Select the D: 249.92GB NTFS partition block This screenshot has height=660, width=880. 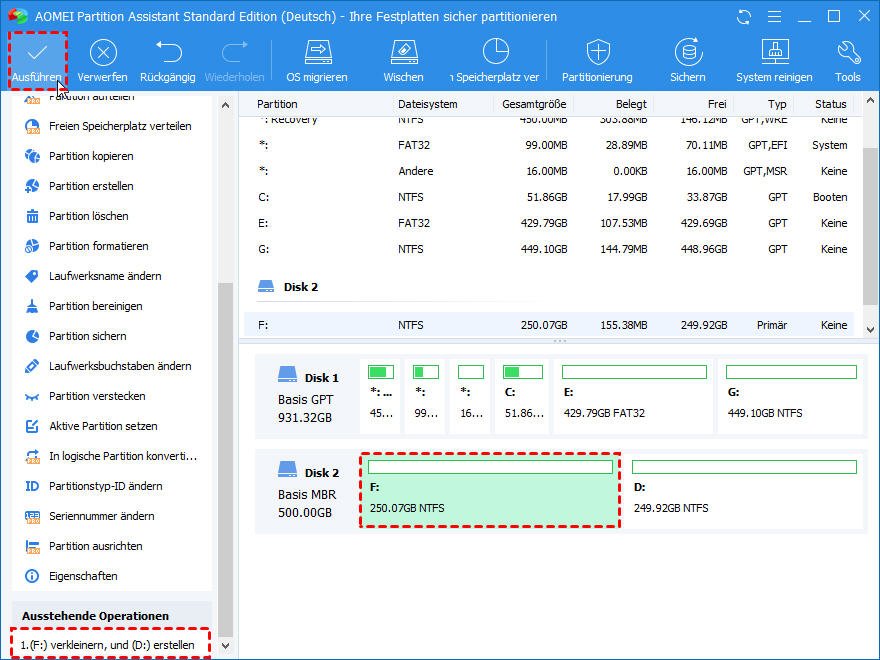(x=744, y=491)
